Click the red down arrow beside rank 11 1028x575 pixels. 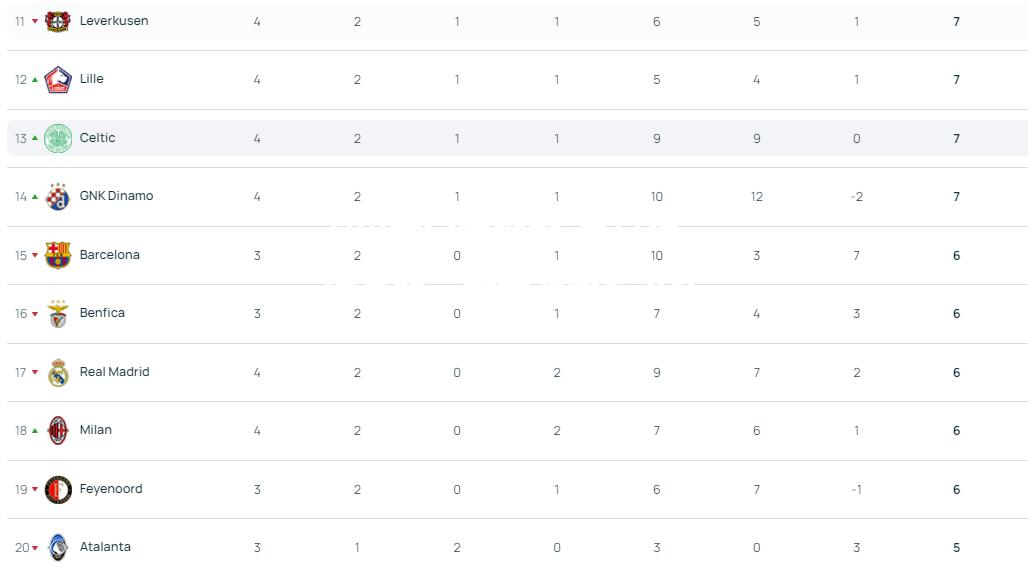[35, 22]
